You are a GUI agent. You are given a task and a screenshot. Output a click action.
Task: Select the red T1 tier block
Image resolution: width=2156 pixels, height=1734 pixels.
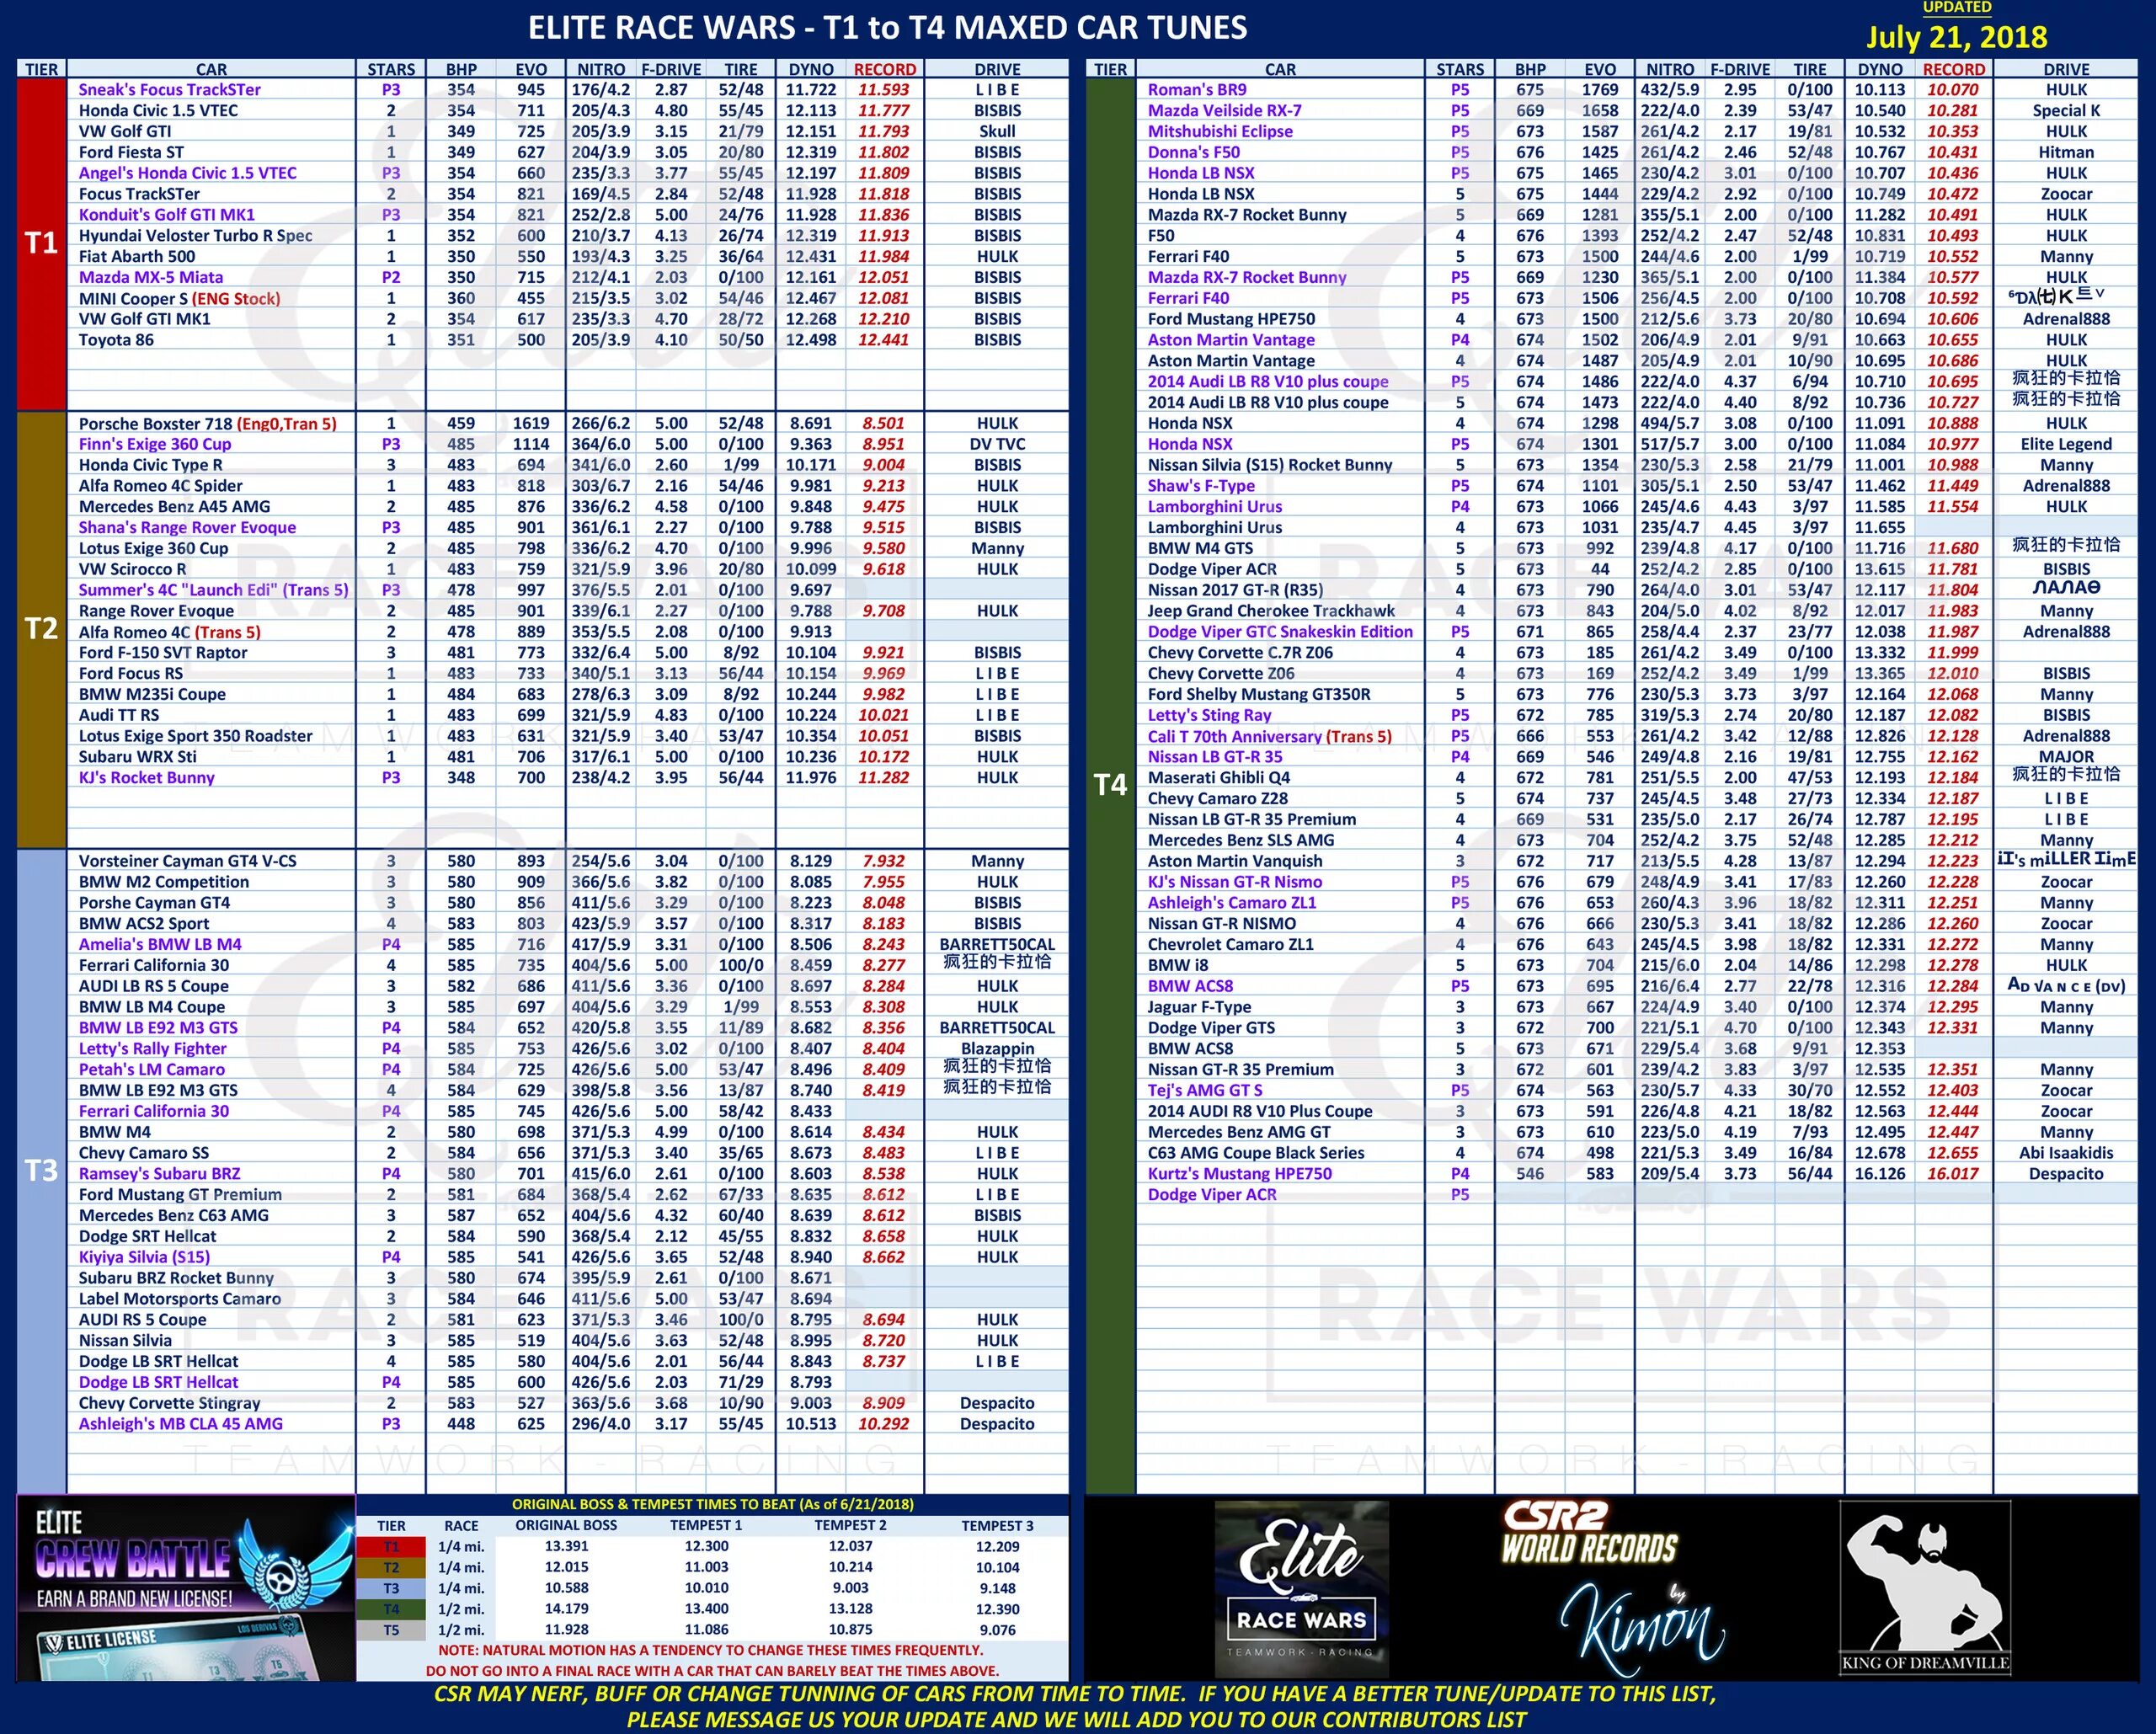(41, 244)
